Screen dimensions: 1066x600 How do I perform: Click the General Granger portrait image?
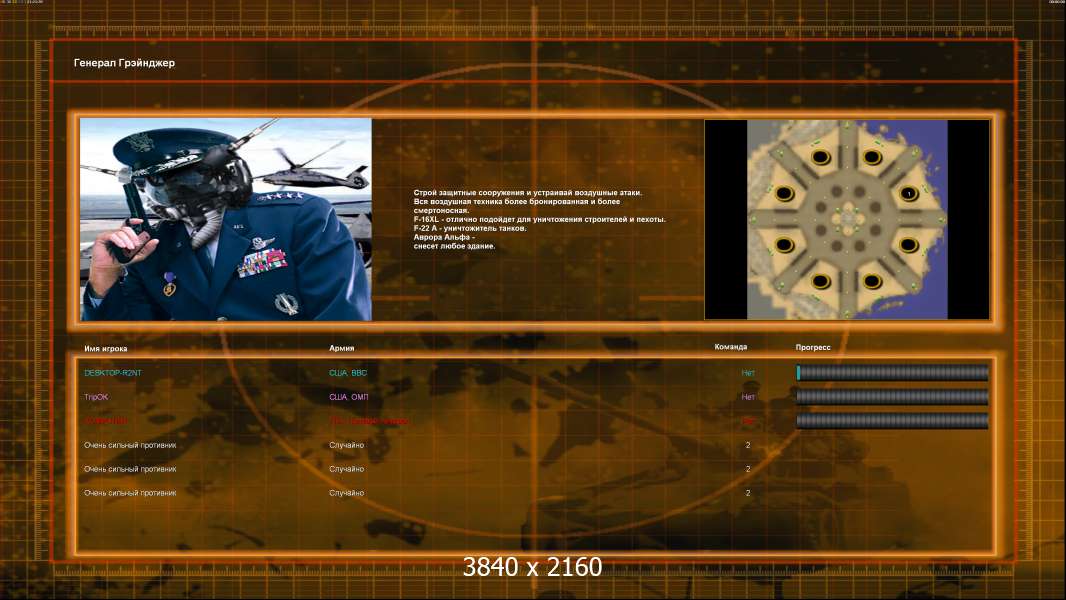[225, 219]
